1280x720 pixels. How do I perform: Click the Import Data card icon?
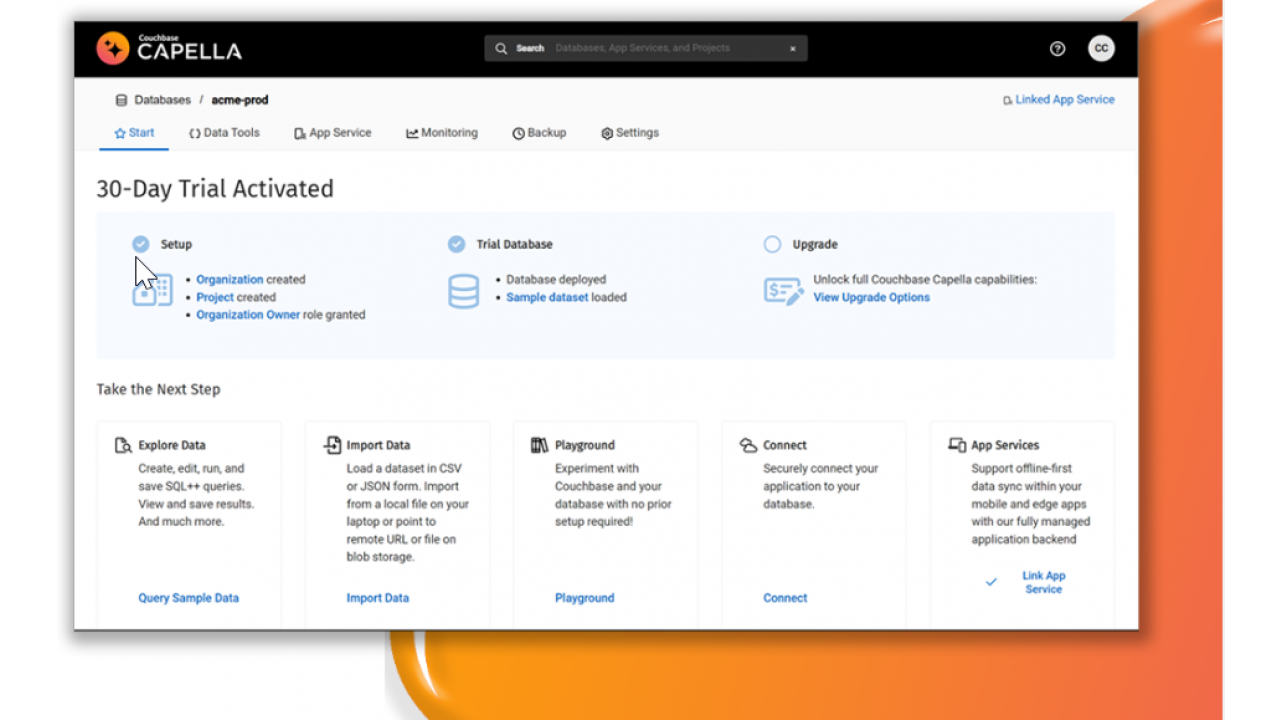(x=332, y=445)
